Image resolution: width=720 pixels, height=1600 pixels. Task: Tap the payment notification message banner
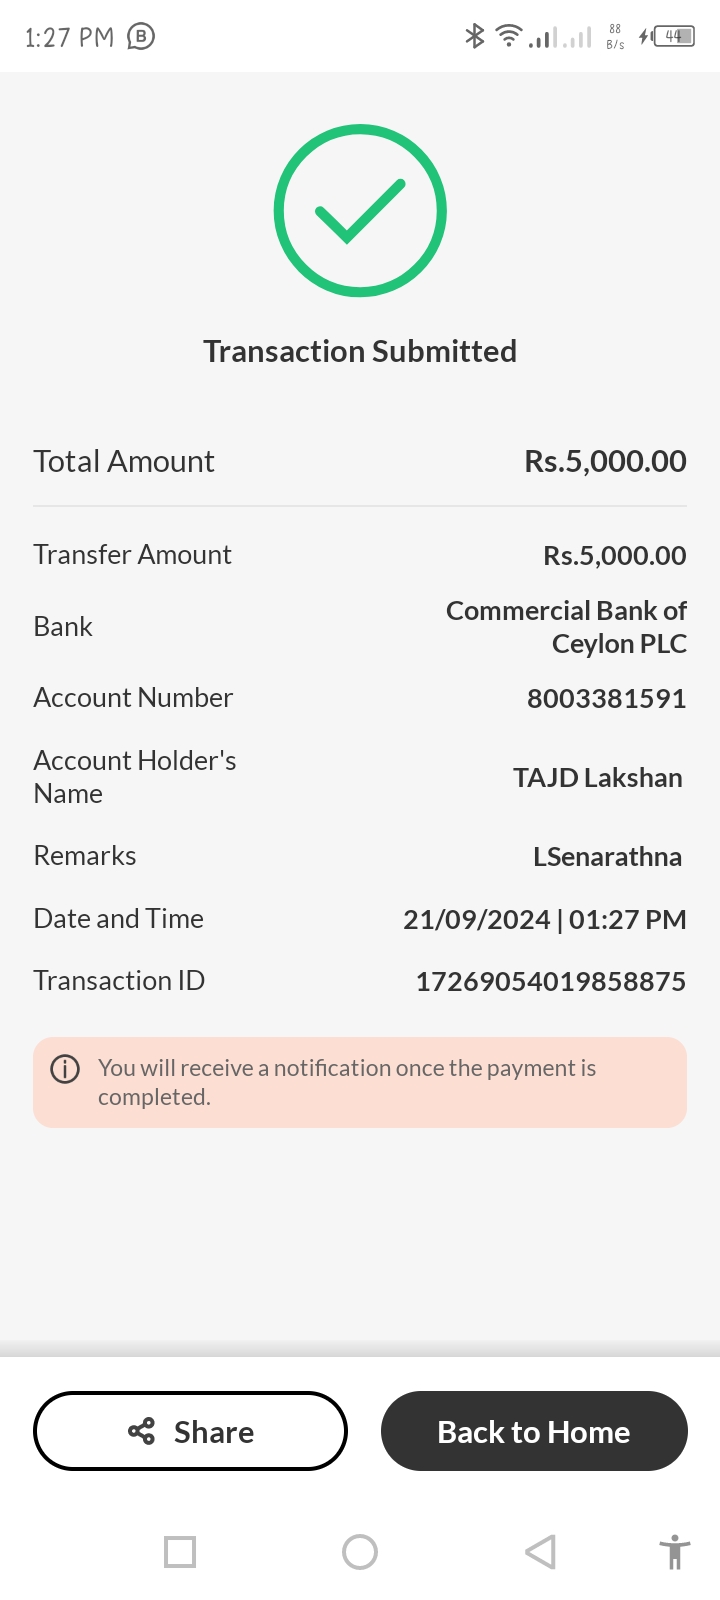tap(360, 1082)
